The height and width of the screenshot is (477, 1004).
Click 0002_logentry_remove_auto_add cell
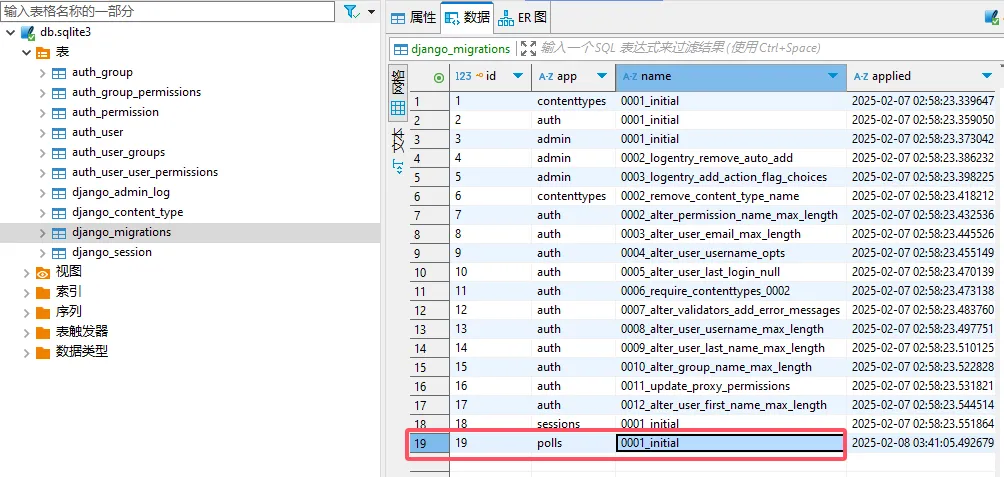click(731, 158)
